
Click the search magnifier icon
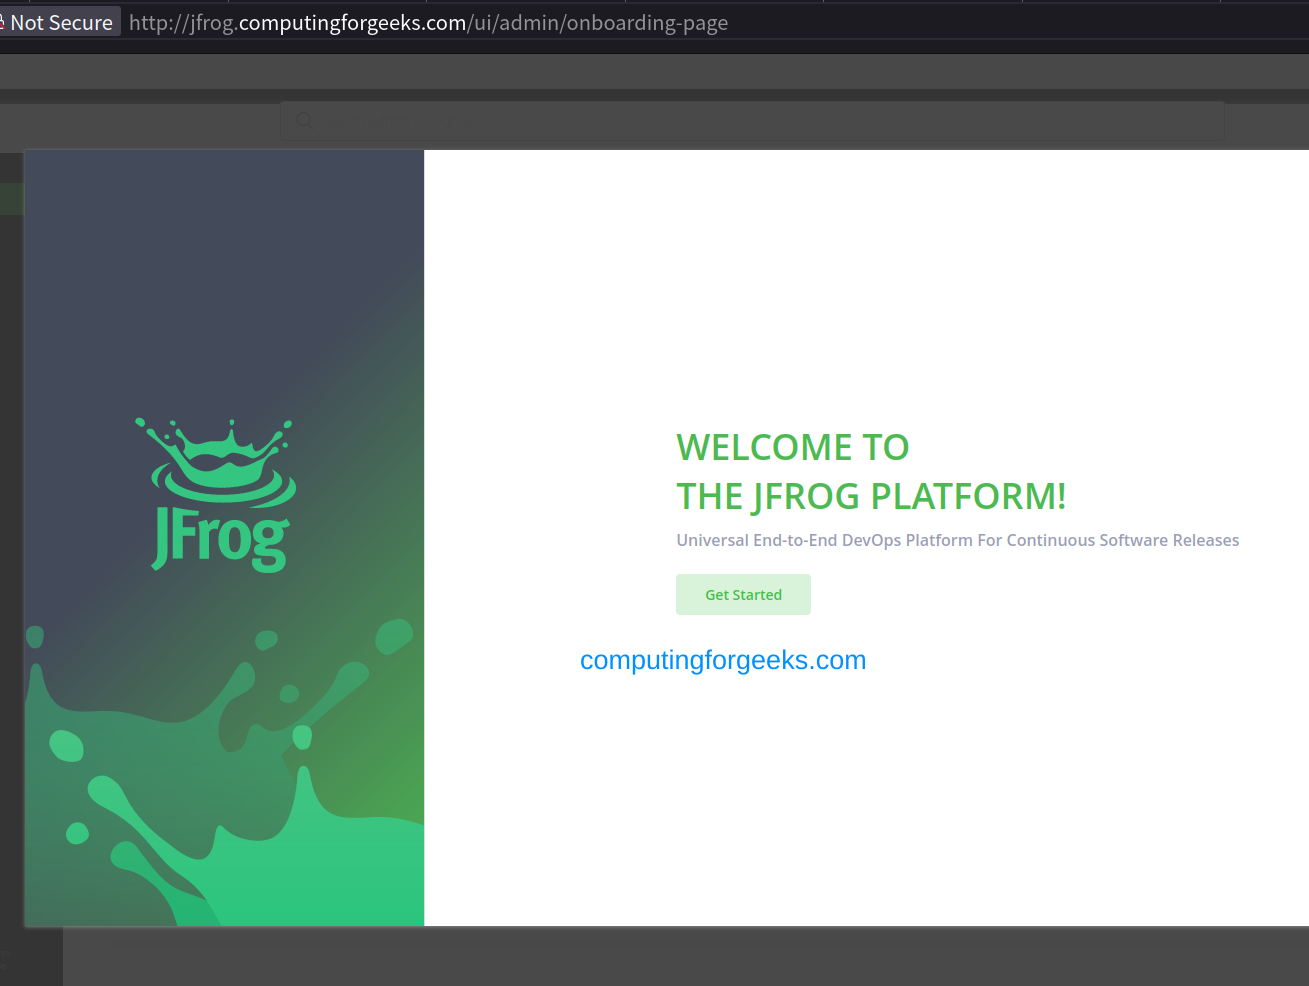(x=303, y=119)
